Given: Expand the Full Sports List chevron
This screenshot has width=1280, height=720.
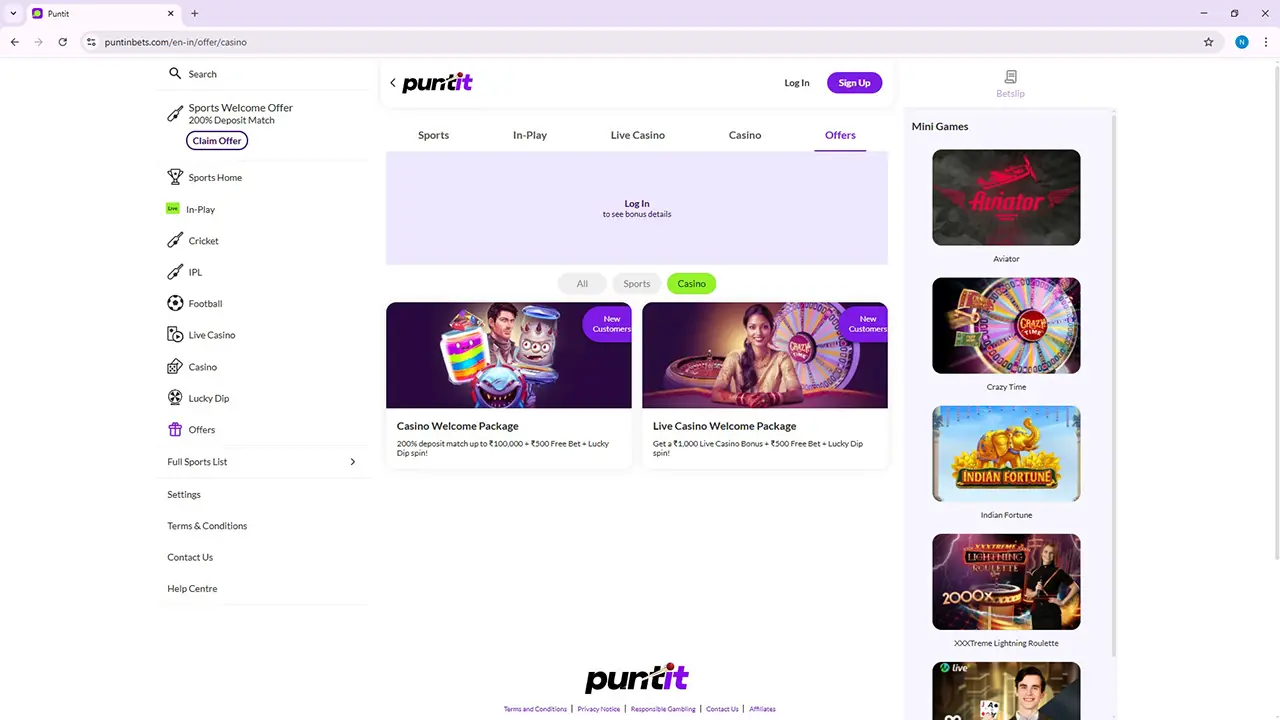Looking at the screenshot, I should tap(352, 462).
